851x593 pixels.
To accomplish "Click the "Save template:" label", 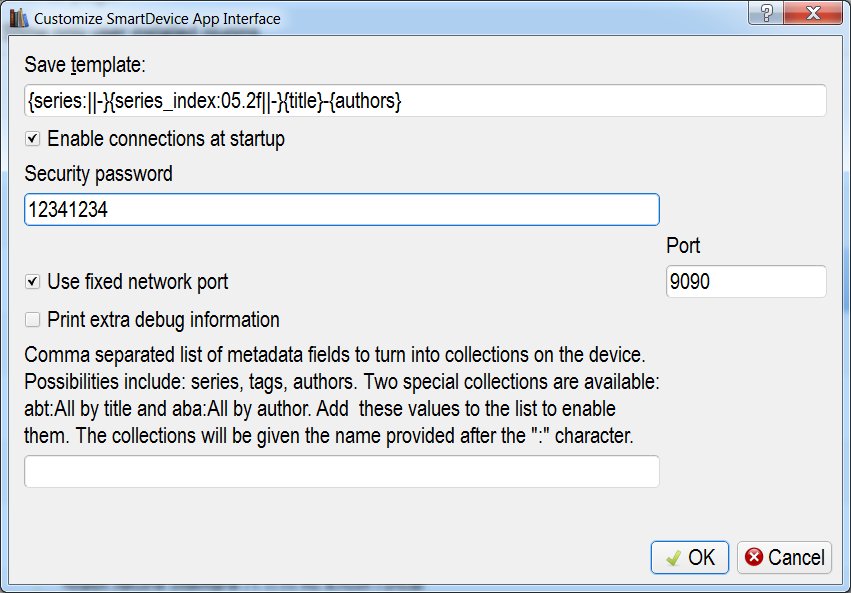I will [85, 66].
